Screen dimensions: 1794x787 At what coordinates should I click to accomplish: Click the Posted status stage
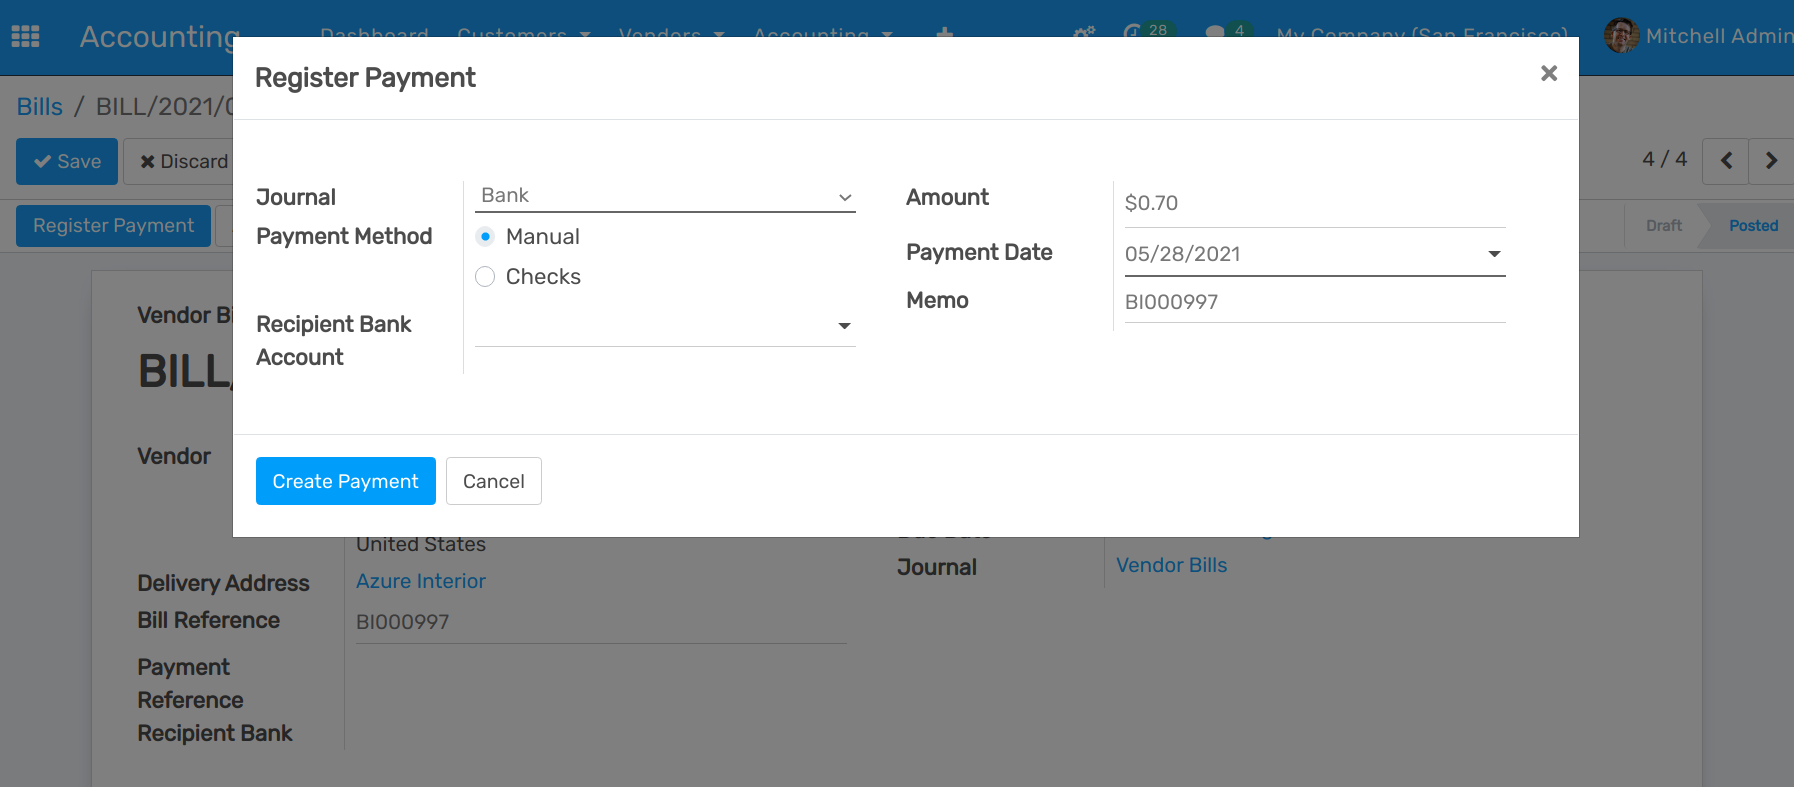coord(1753,226)
